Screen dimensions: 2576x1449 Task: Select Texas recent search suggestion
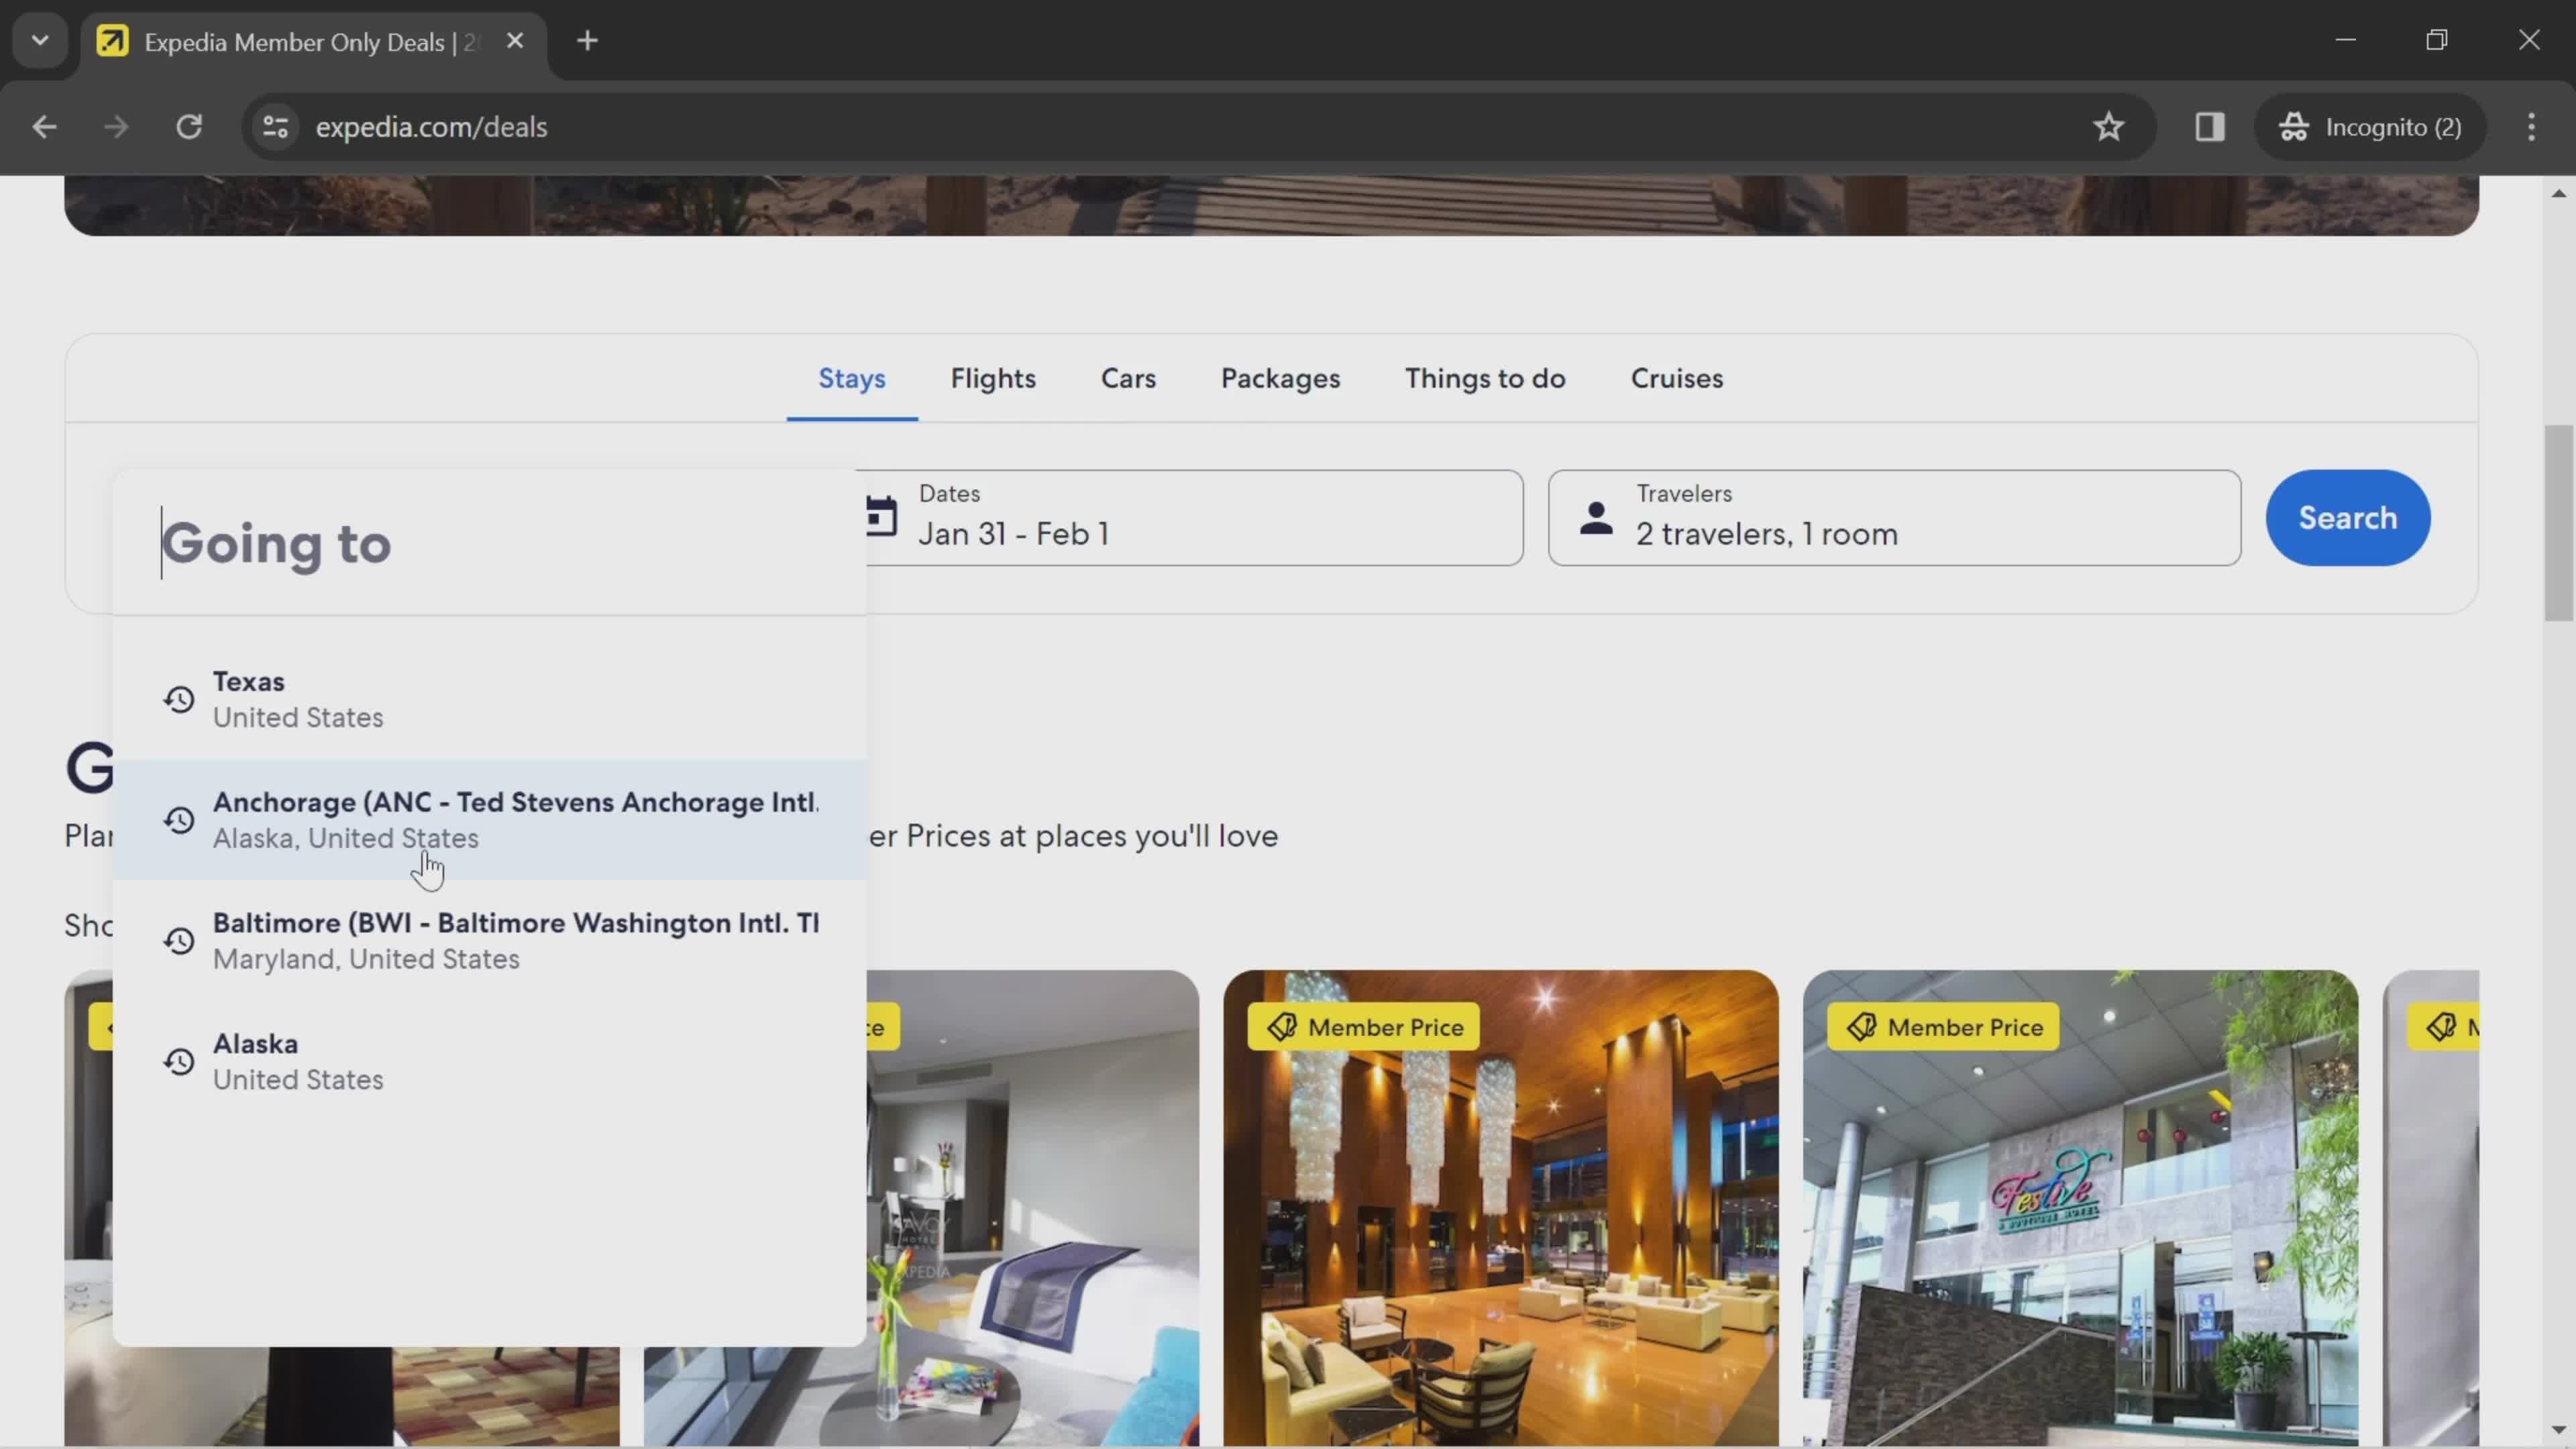pos(490,699)
